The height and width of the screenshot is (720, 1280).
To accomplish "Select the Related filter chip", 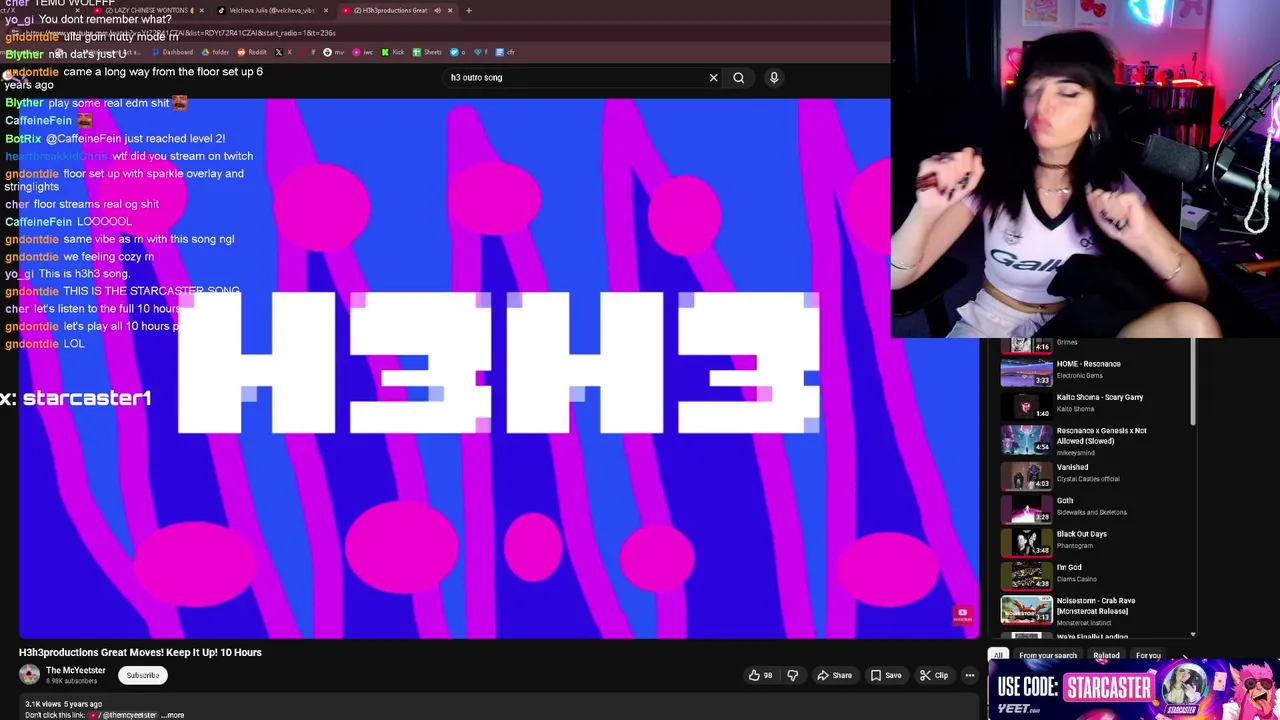I will click(x=1106, y=656).
